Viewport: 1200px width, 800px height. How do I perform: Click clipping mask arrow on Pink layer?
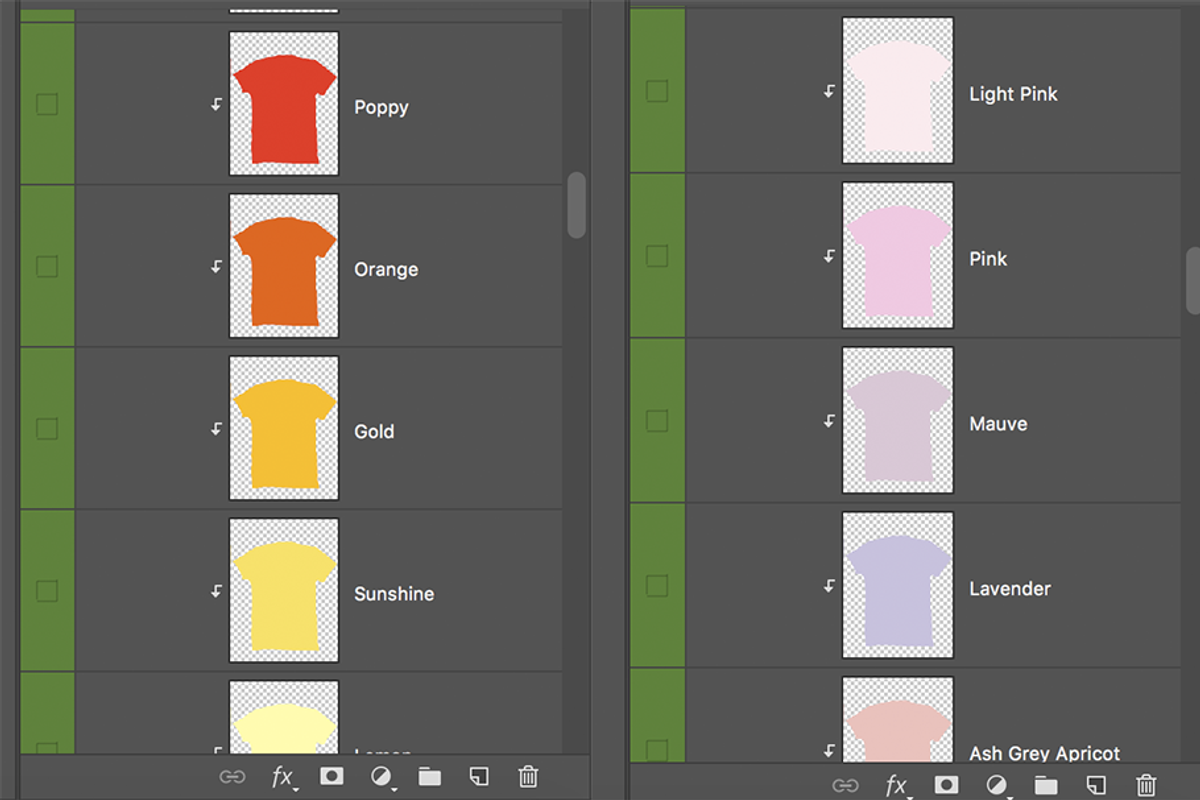829,256
